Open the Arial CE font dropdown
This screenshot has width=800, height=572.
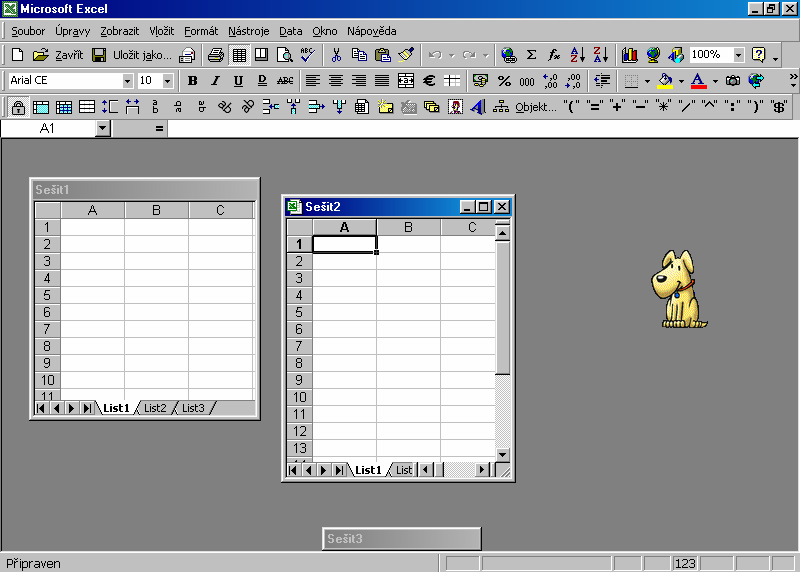(127, 81)
